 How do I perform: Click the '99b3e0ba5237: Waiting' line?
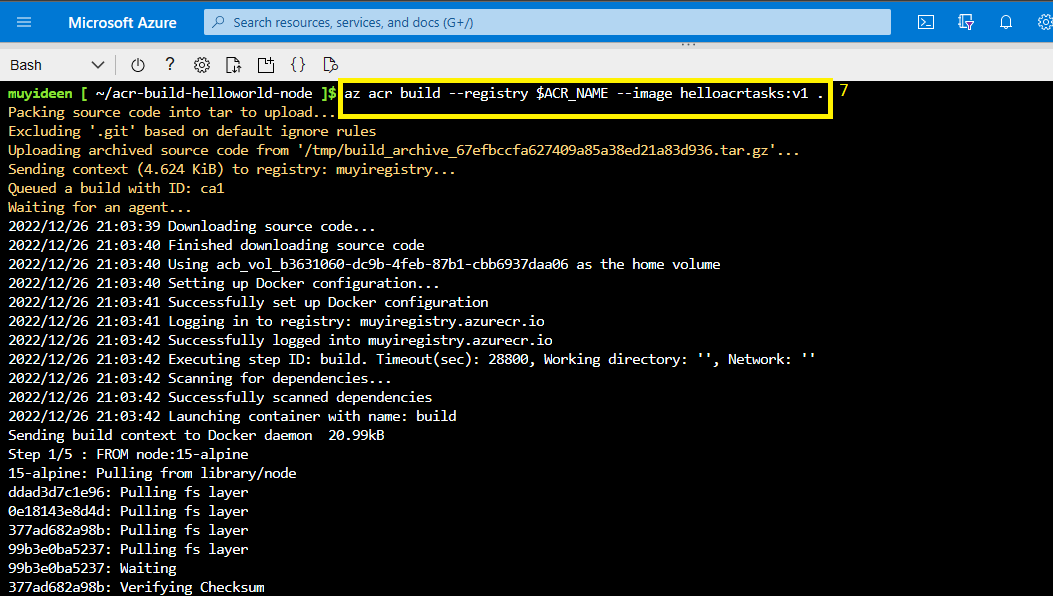pos(92,568)
